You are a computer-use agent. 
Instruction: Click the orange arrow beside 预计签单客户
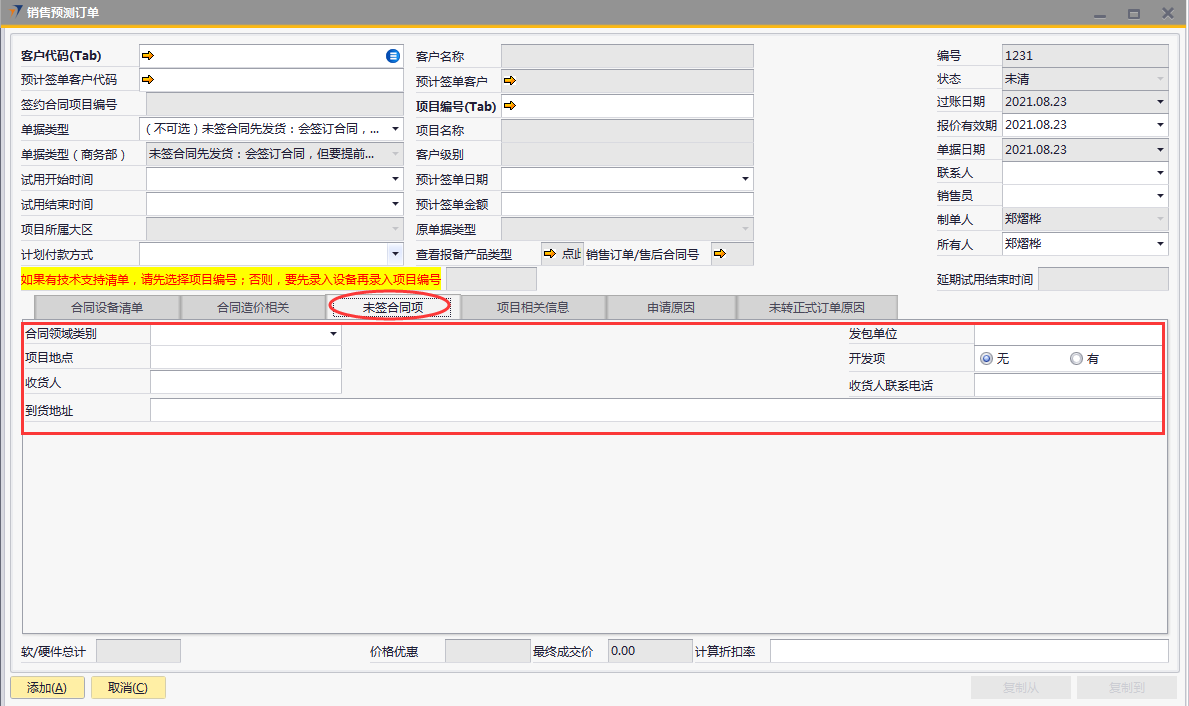tap(509, 81)
